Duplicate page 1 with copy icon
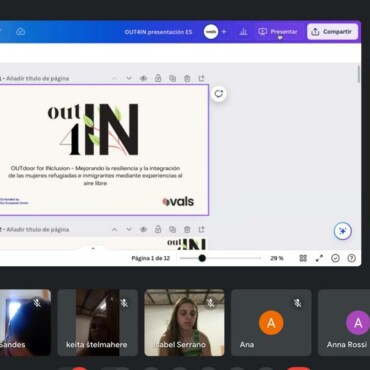The width and height of the screenshot is (370, 370). click(172, 78)
